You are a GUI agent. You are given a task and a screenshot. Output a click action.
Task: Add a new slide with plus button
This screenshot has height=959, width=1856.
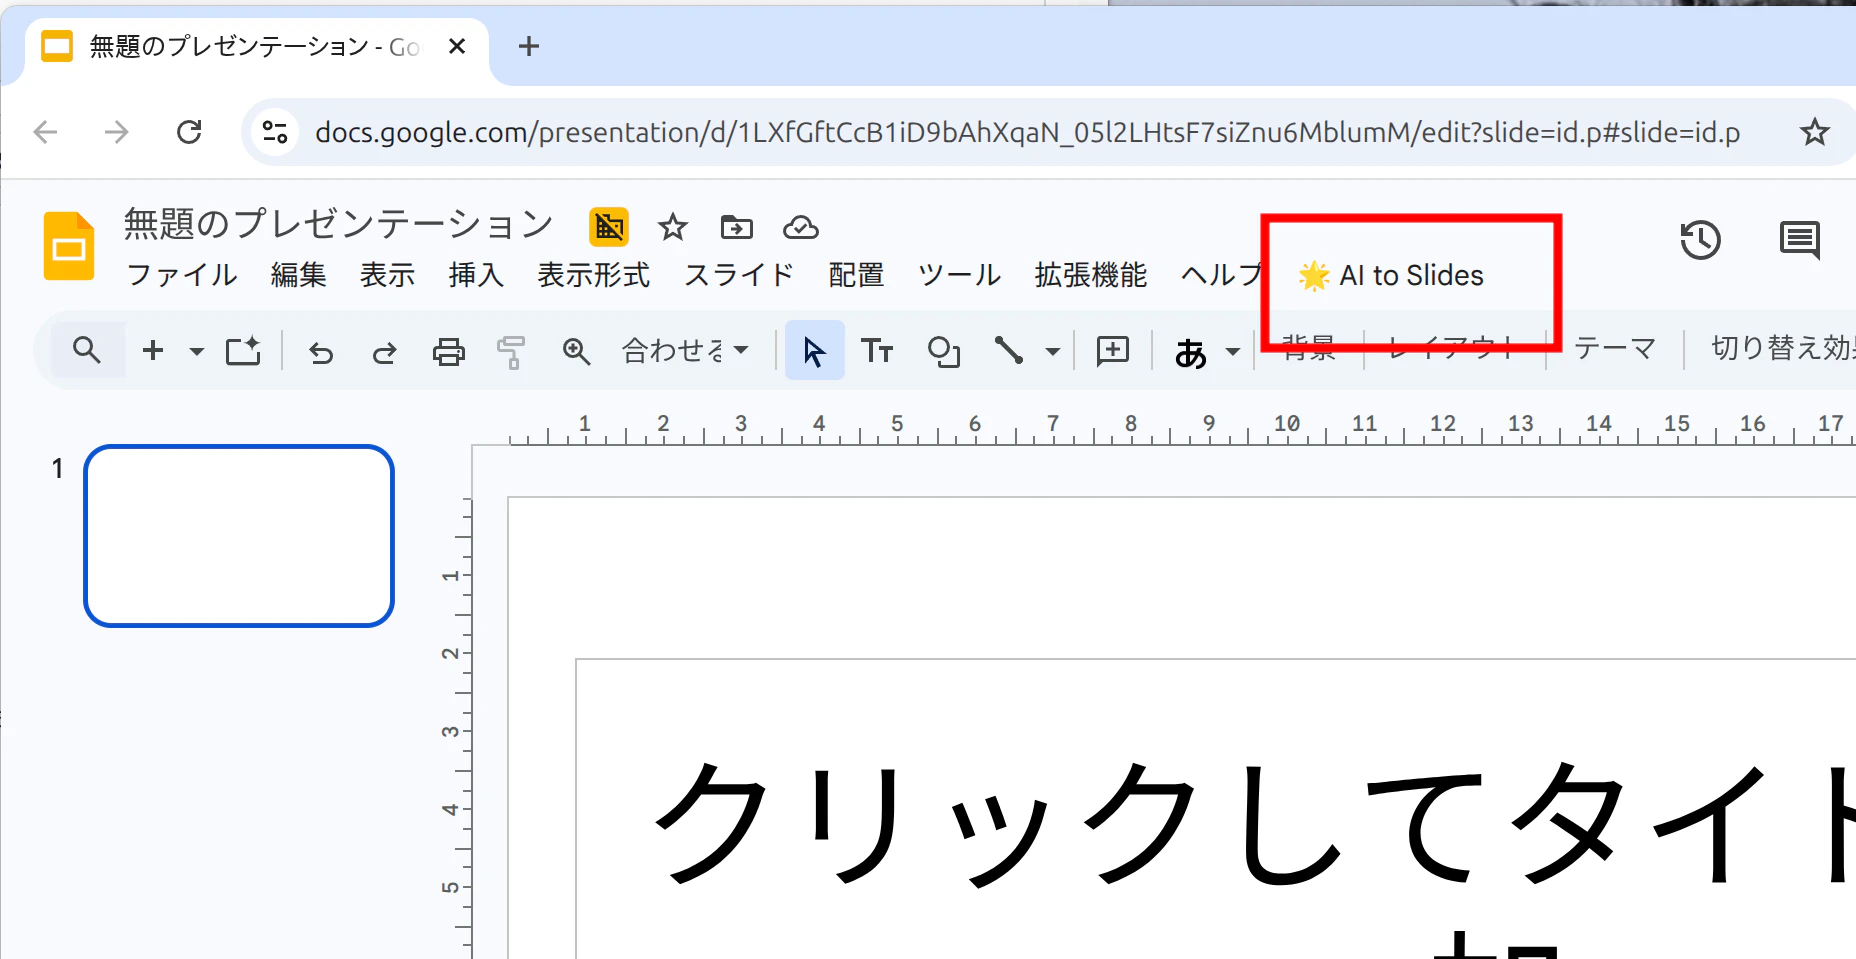[153, 350]
